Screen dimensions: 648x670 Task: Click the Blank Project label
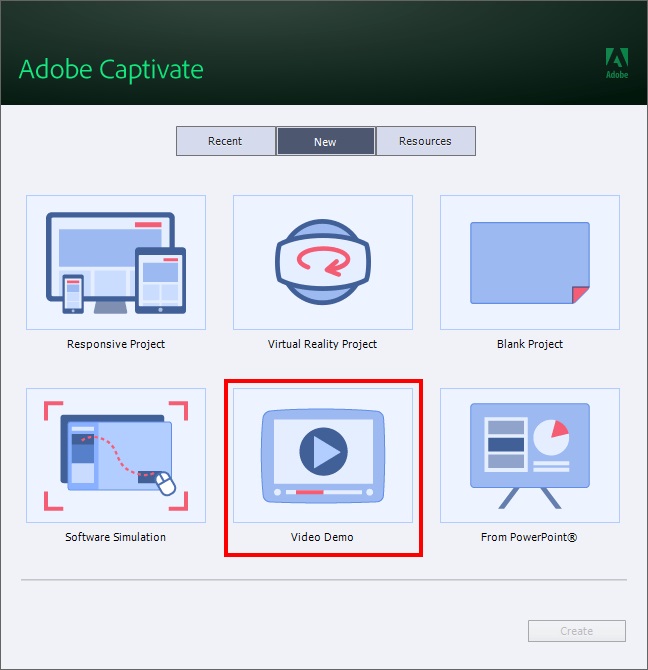[530, 344]
